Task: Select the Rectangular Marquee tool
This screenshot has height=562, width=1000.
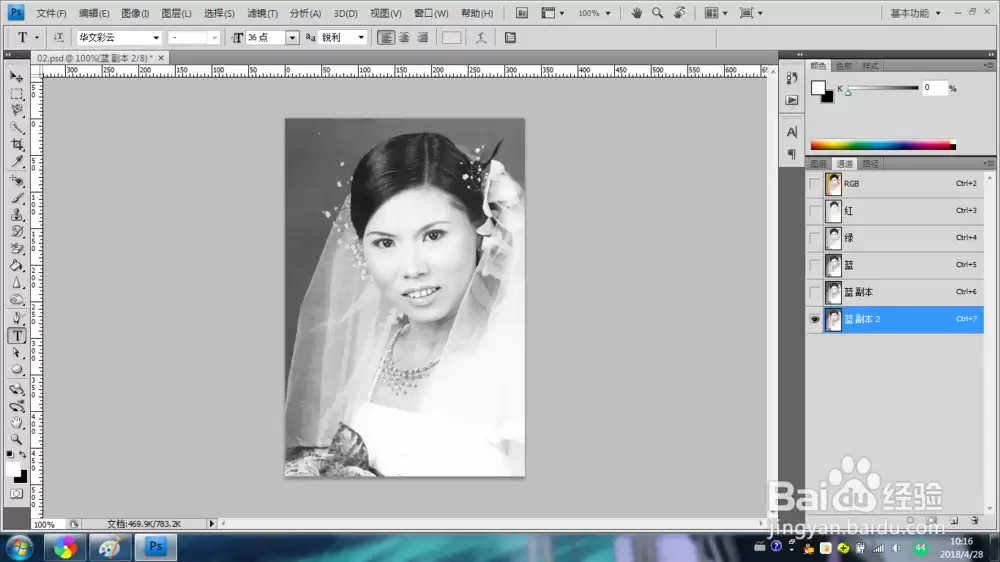Action: 17,94
